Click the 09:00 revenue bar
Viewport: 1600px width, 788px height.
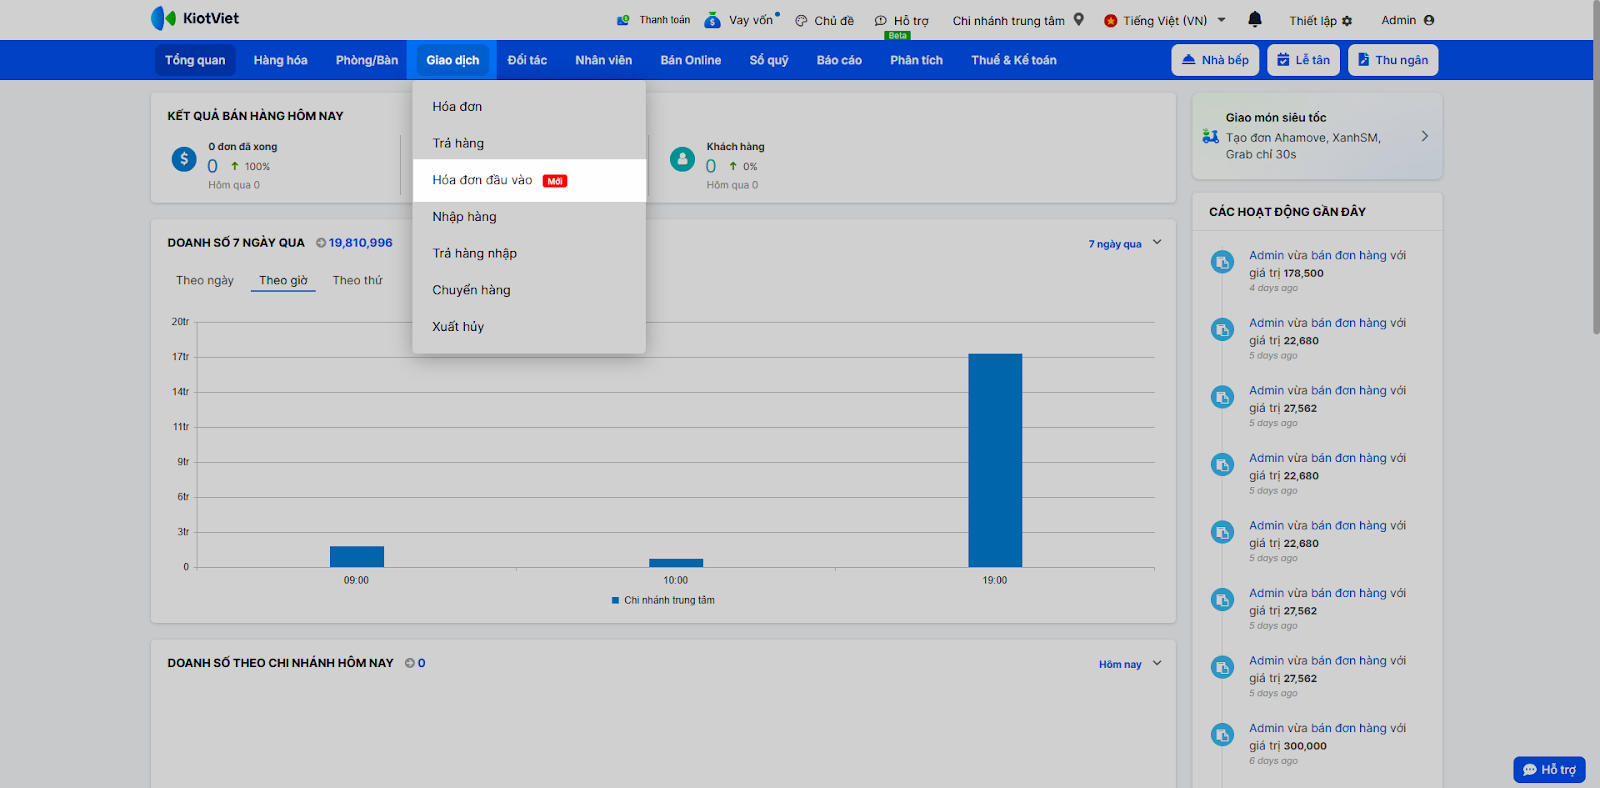[x=357, y=556]
